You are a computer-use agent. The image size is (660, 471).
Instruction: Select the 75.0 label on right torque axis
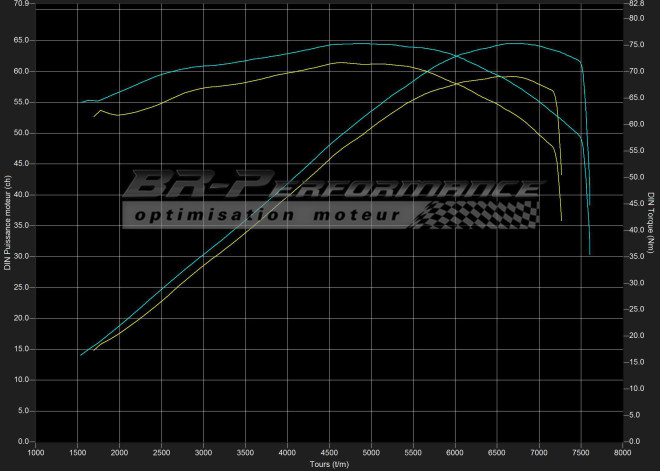click(637, 45)
